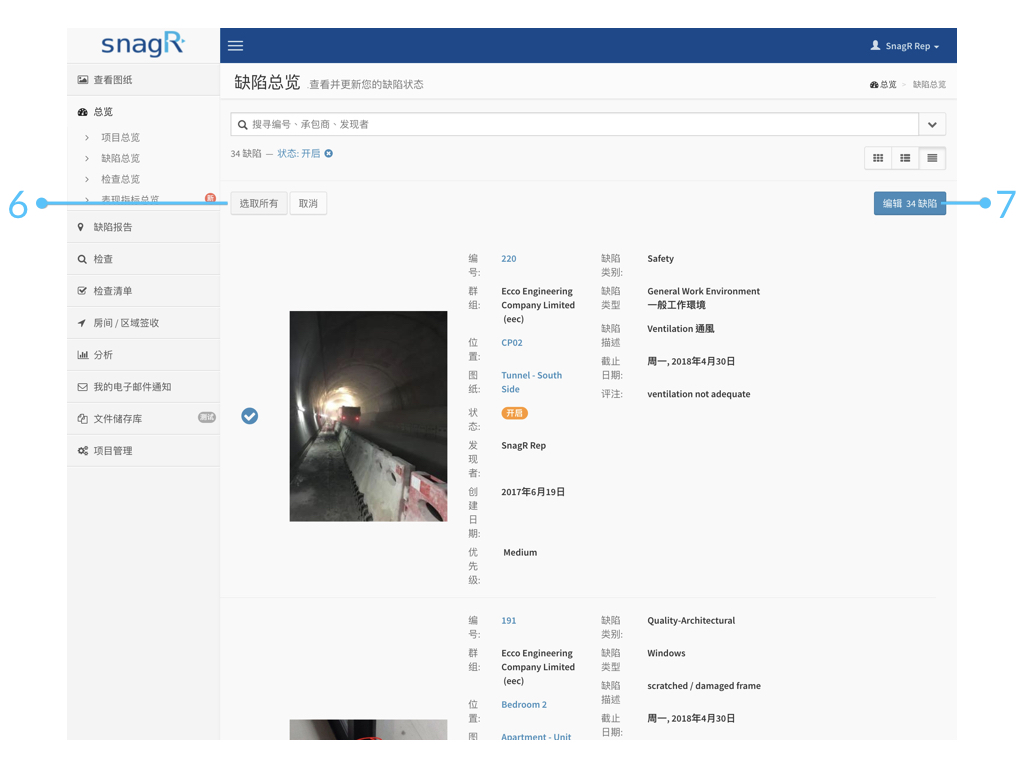
Task: Switch to thumbnail list view
Action: click(905, 158)
